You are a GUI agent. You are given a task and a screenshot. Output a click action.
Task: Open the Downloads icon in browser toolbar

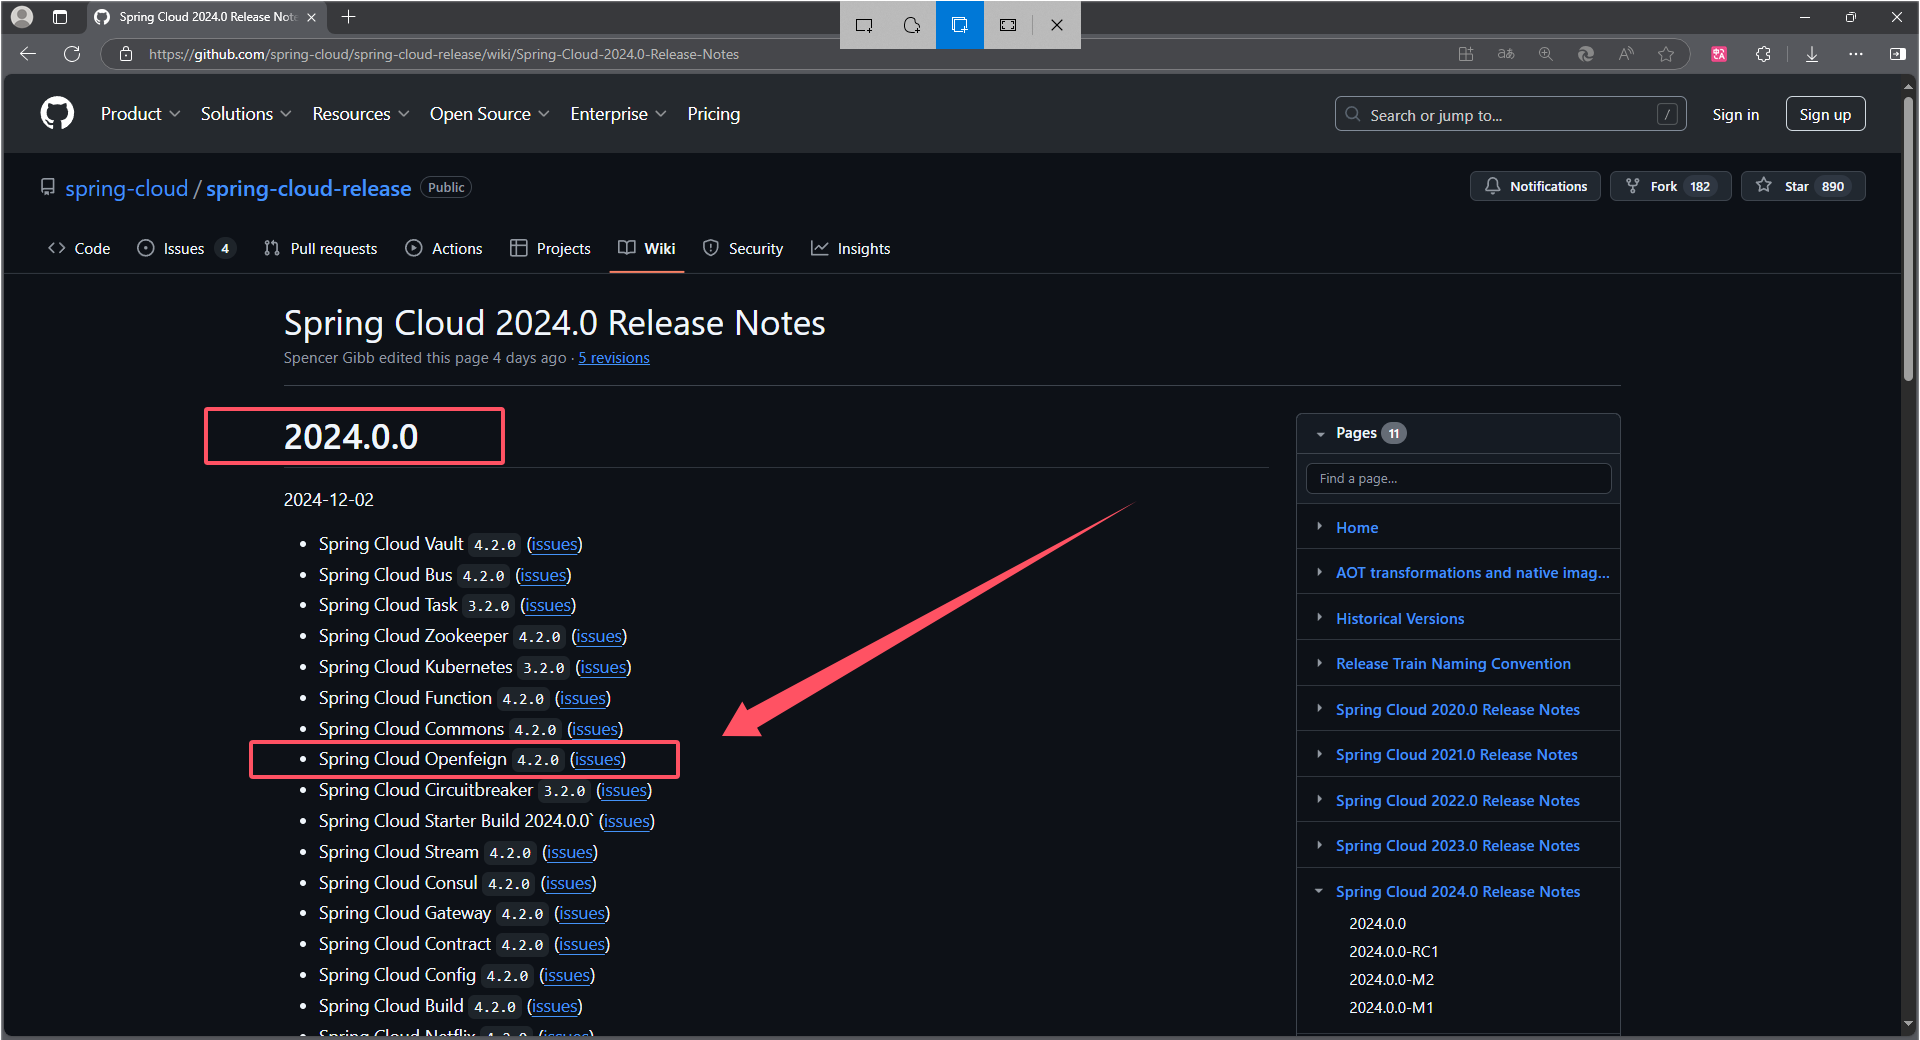pos(1811,54)
